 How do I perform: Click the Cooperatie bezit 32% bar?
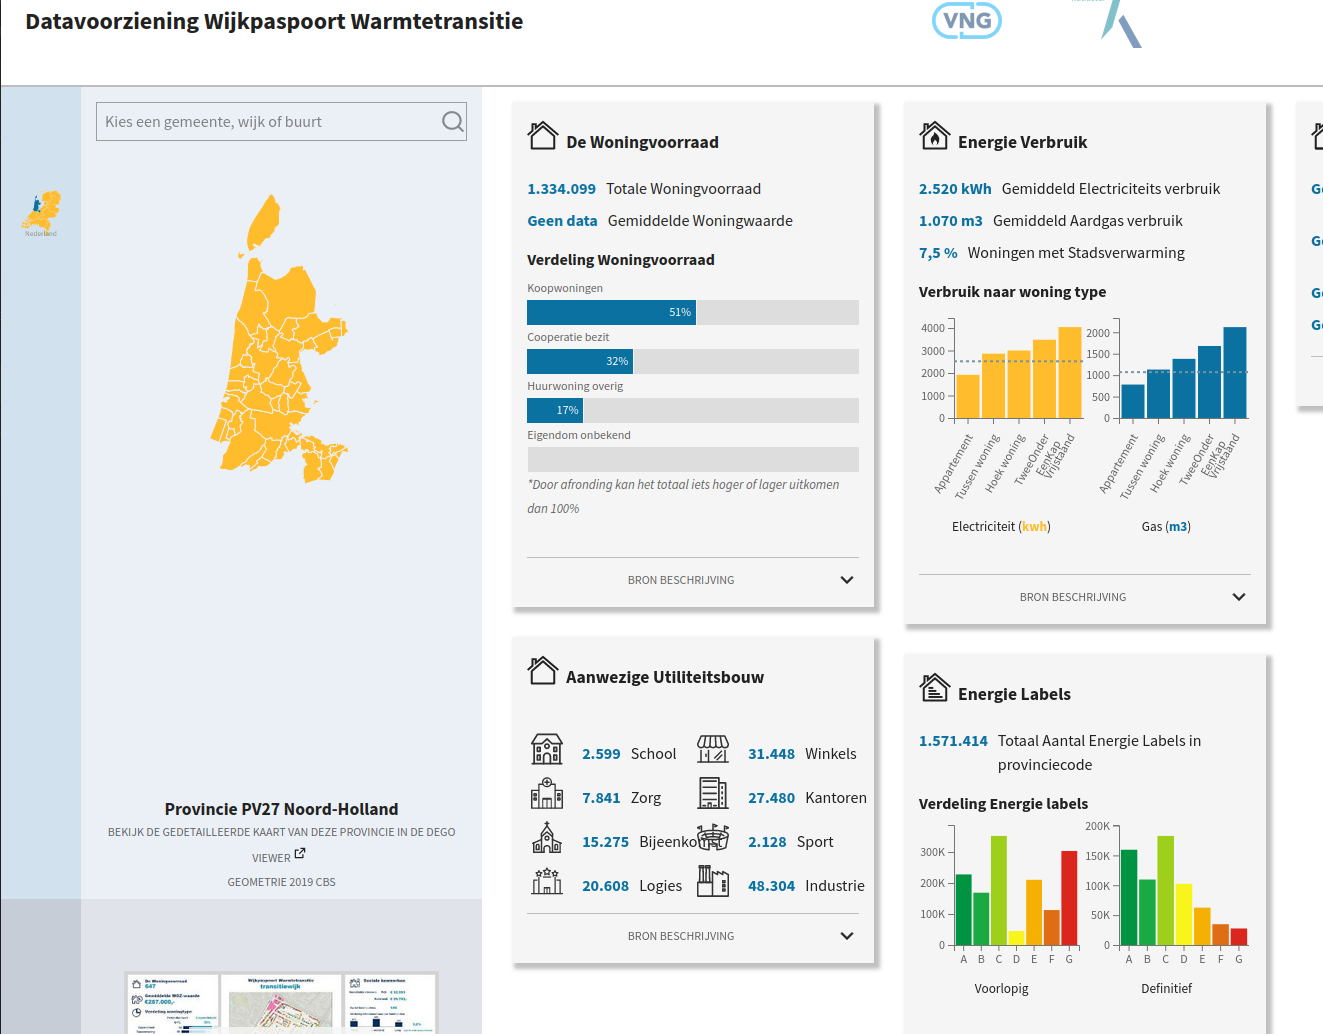pyautogui.click(x=579, y=361)
